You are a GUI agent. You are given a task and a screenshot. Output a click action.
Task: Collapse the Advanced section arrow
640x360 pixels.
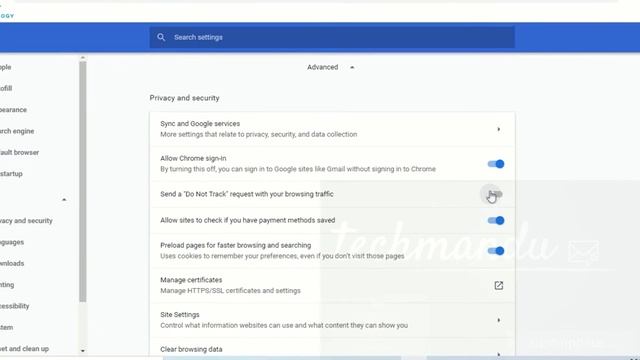pos(352,67)
